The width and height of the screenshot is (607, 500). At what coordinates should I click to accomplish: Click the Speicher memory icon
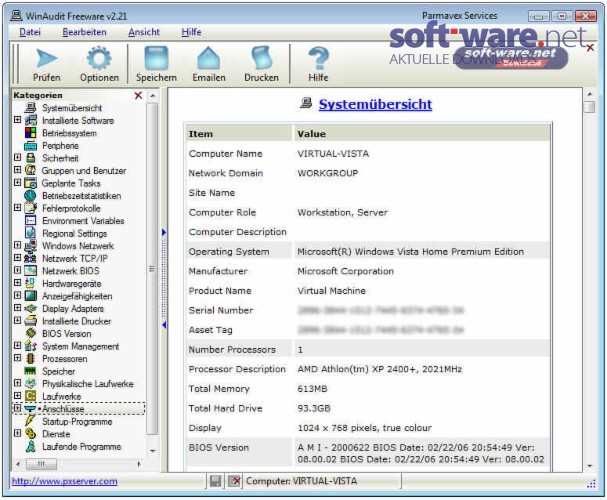pos(30,371)
